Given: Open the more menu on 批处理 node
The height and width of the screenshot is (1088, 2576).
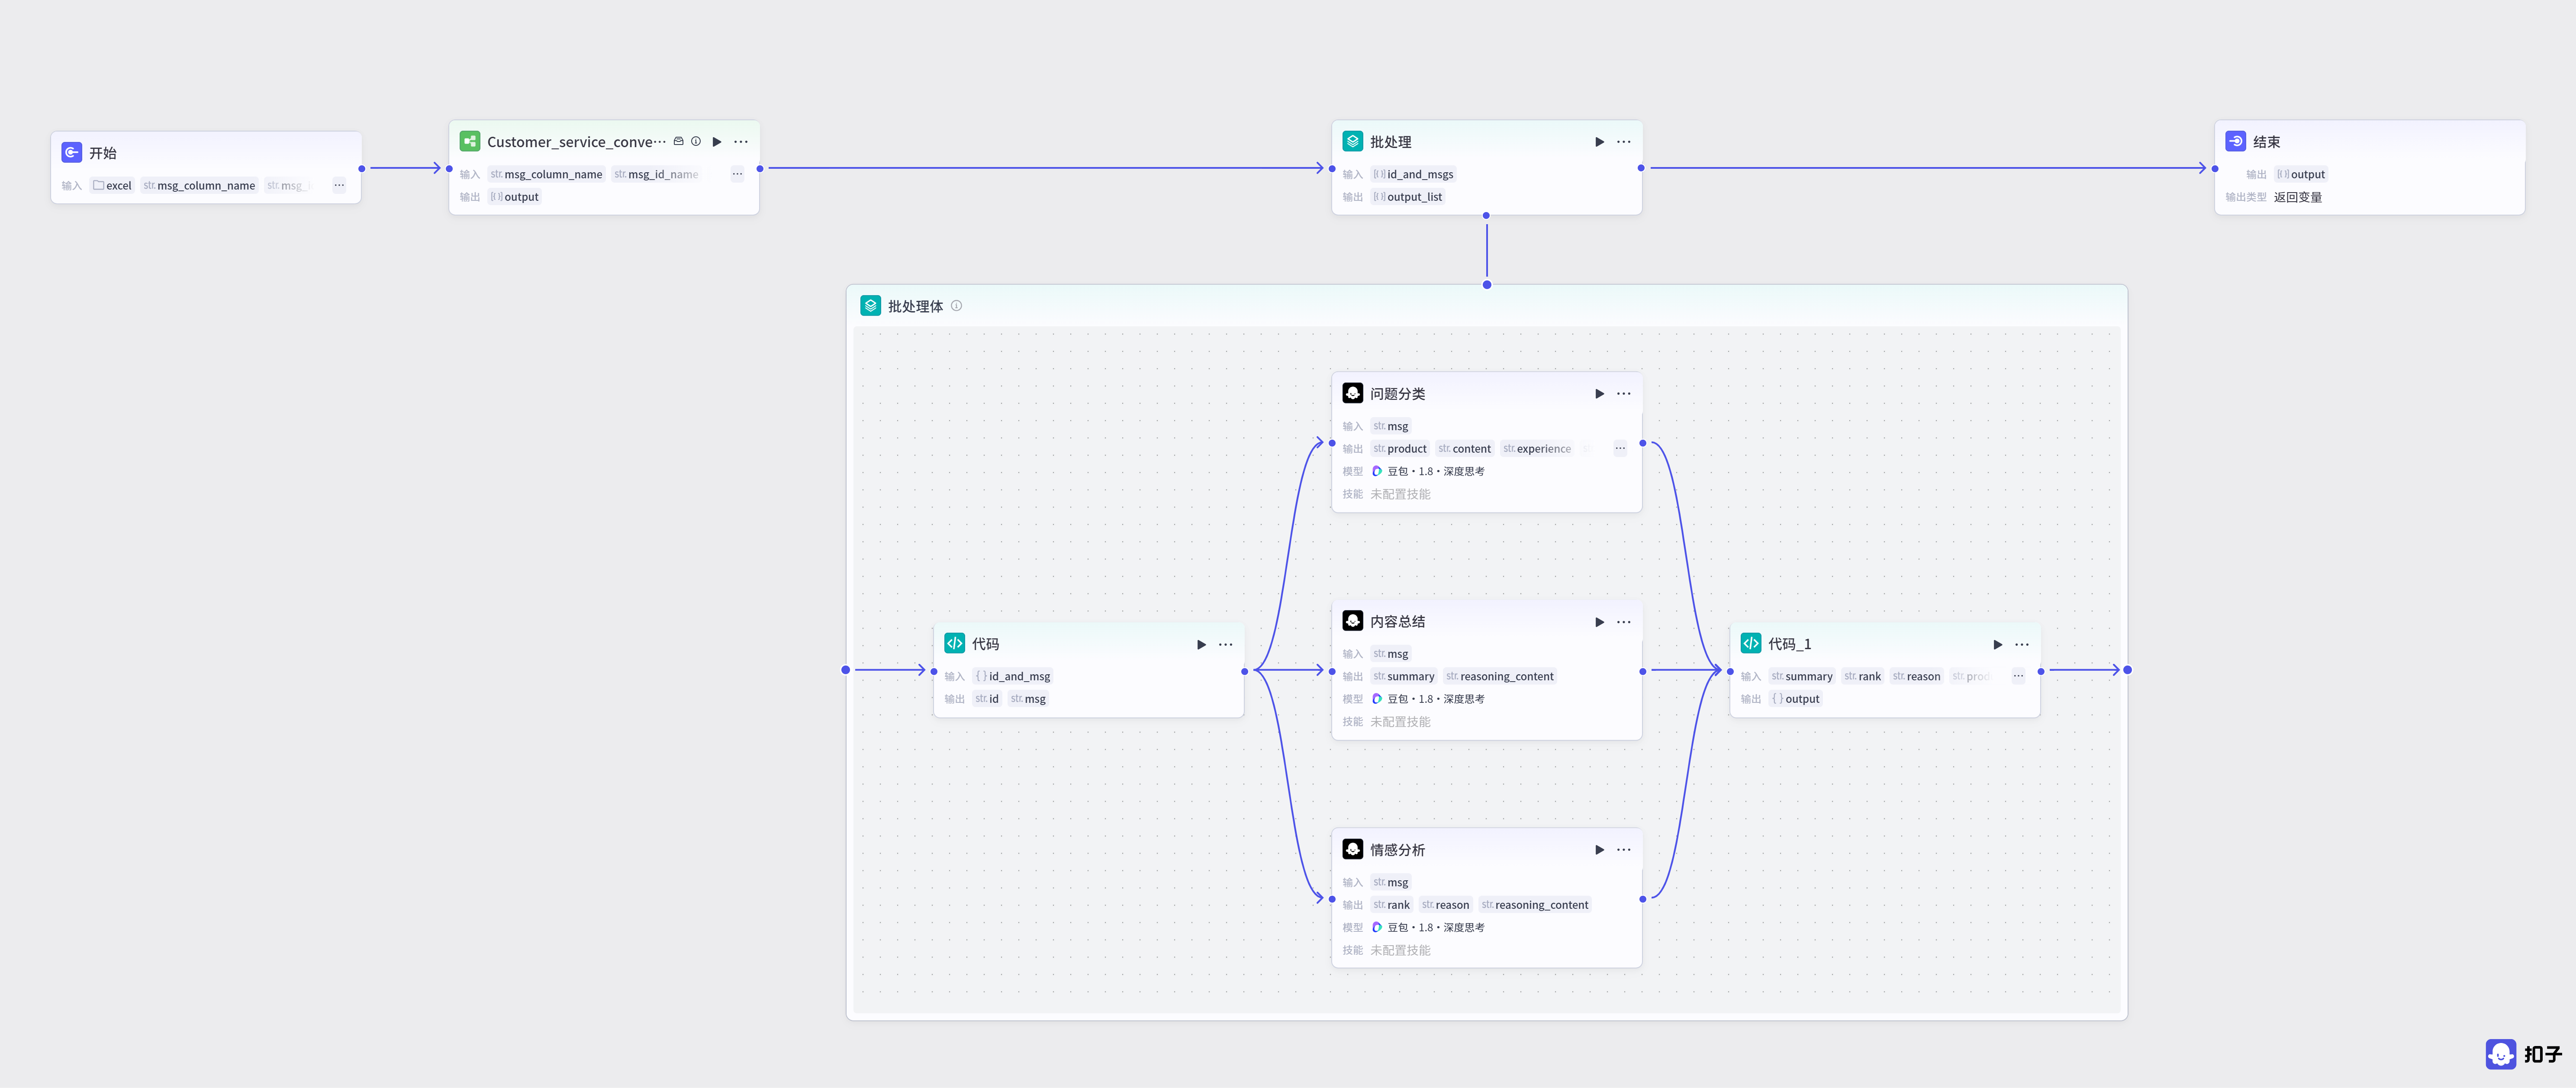Looking at the screenshot, I should (1624, 142).
